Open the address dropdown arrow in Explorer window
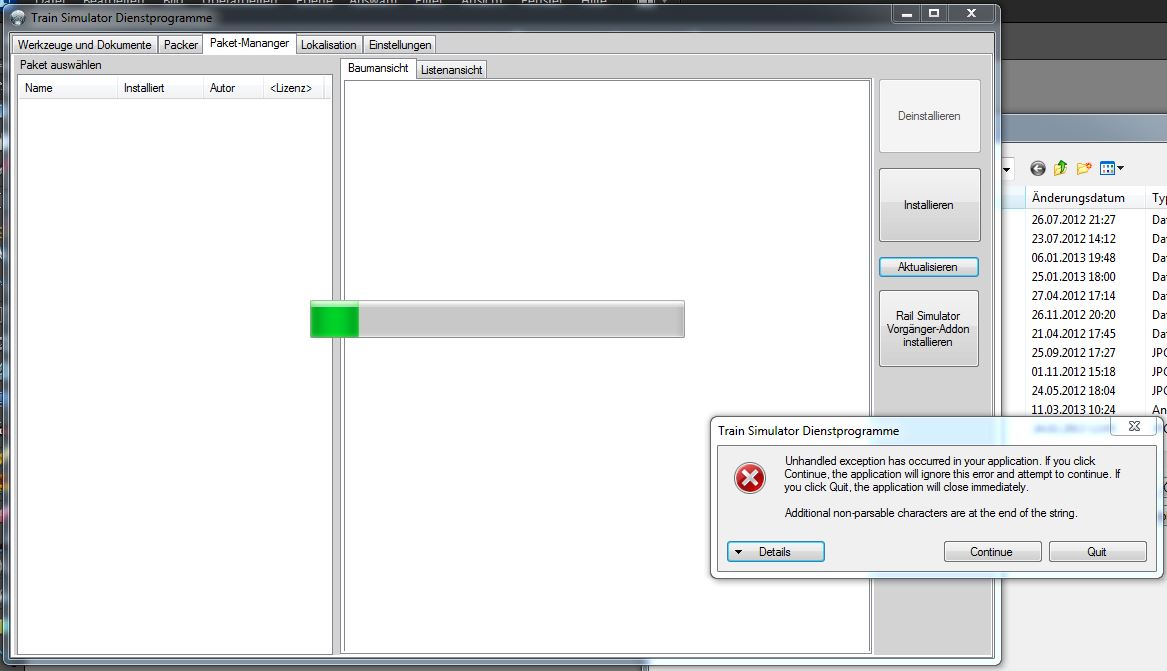Screen dimensions: 1167x671 click(1006, 170)
